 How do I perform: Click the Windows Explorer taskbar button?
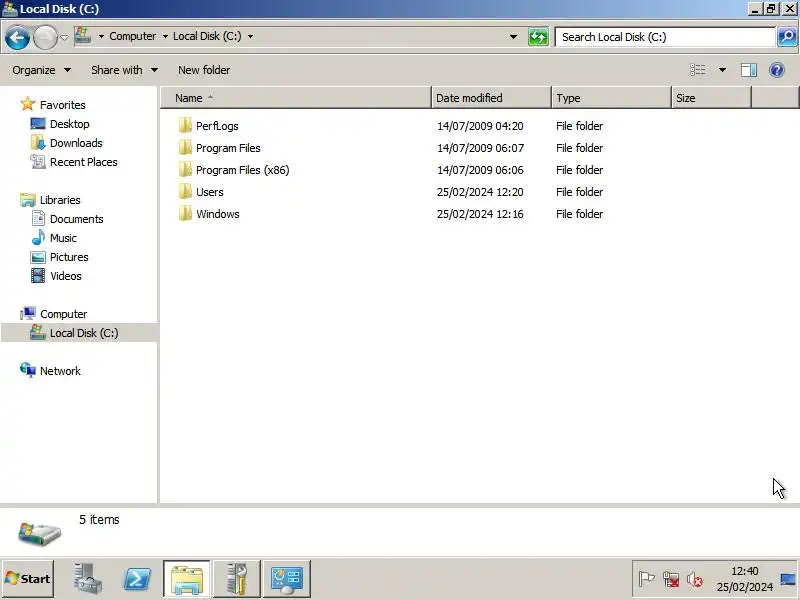(x=187, y=579)
